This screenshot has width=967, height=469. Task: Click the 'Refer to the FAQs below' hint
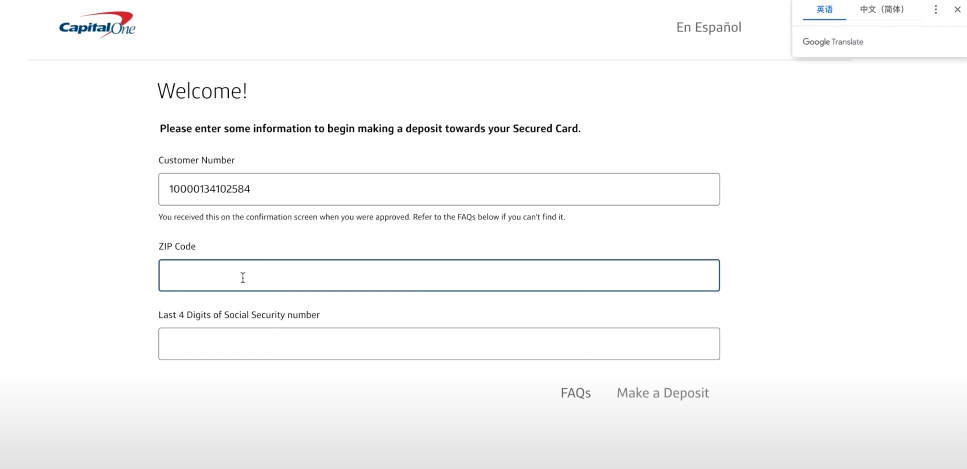click(x=488, y=218)
